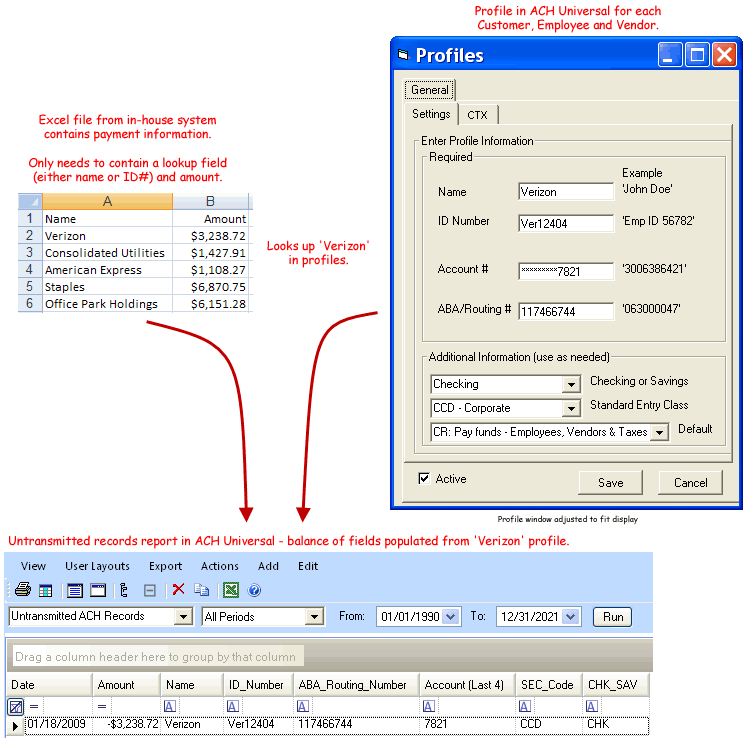Click the A filter icon under Account (Last 4)
The image size is (748, 741).
429,706
